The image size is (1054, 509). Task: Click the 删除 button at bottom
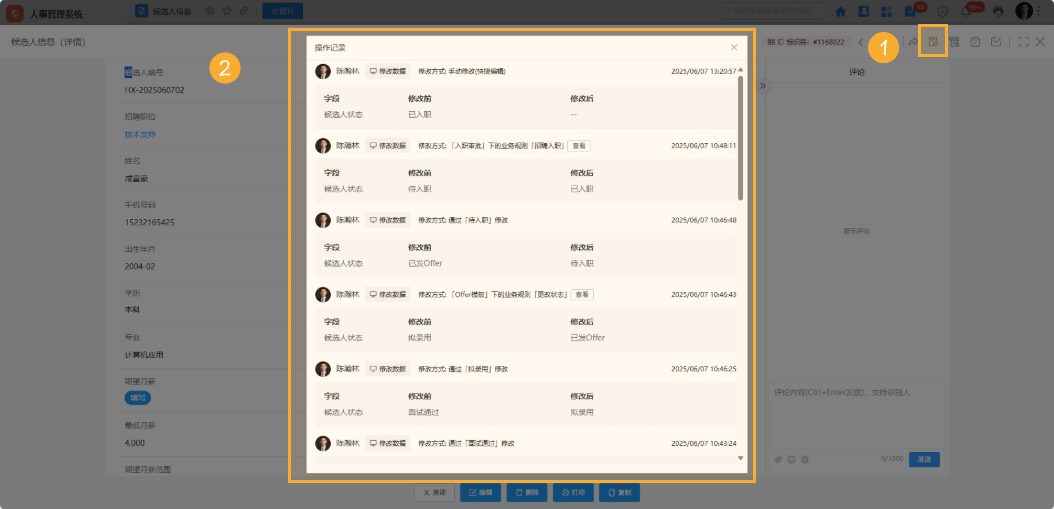(x=527, y=493)
